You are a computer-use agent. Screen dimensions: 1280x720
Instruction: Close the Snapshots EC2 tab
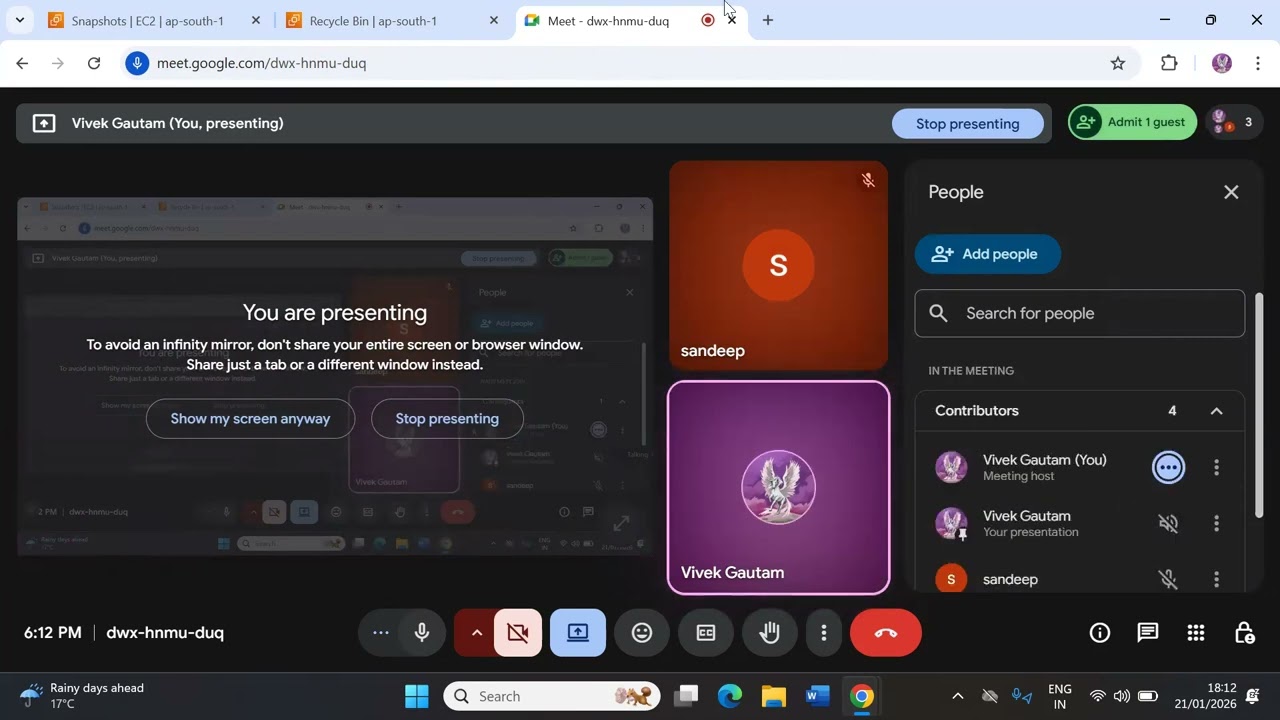256,20
